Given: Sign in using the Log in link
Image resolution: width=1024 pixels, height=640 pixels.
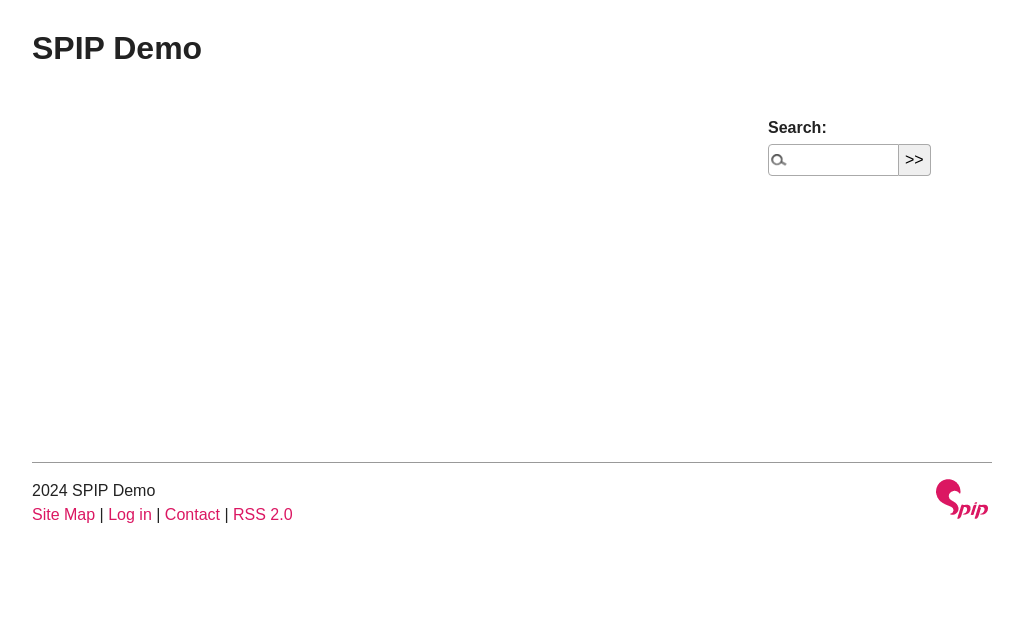Looking at the screenshot, I should point(130,515).
